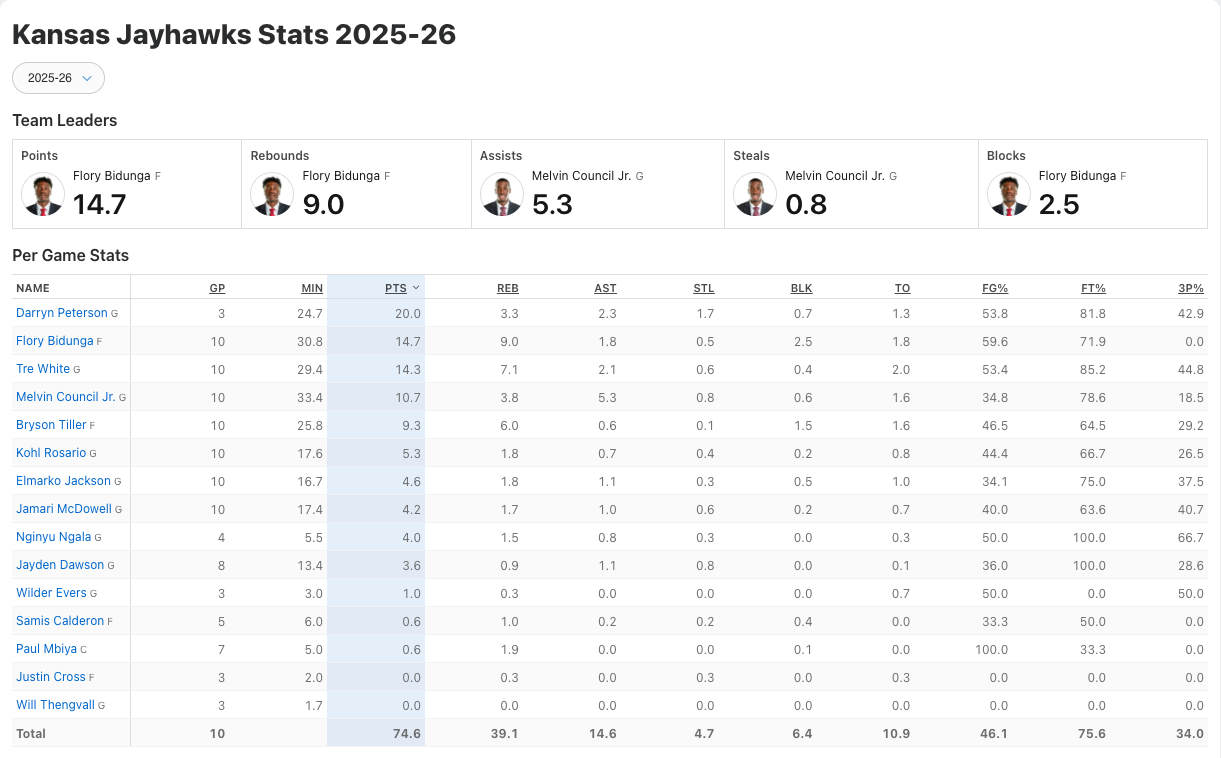
Task: Open the 2025-26 season dropdown
Action: 58,78
